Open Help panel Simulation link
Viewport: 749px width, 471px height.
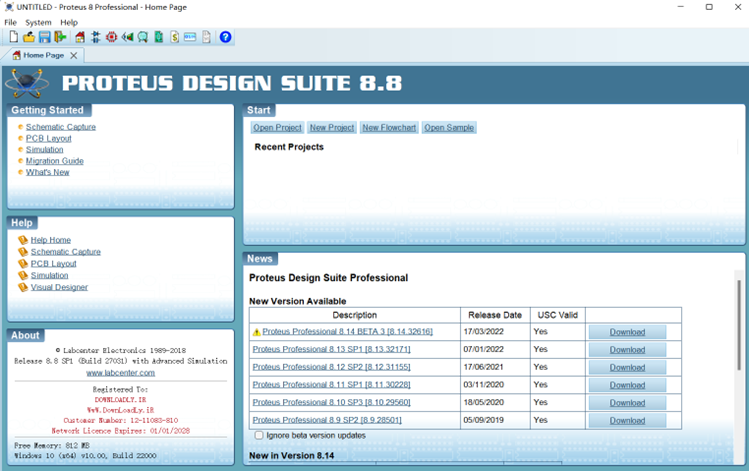pyautogui.click(x=49, y=275)
